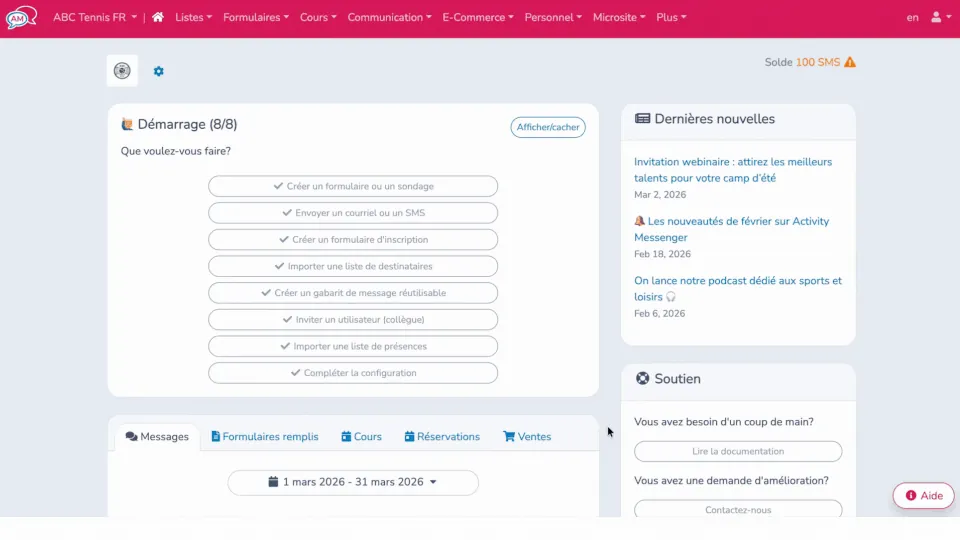Expand the E-Commerce menu
The width and height of the screenshot is (960, 540).
[478, 17]
